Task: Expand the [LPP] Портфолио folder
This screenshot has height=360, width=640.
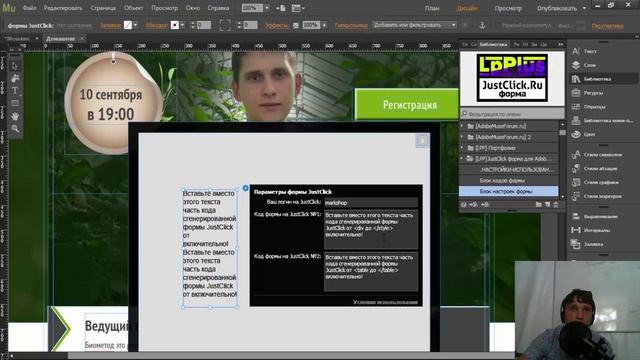Action: click(x=462, y=148)
